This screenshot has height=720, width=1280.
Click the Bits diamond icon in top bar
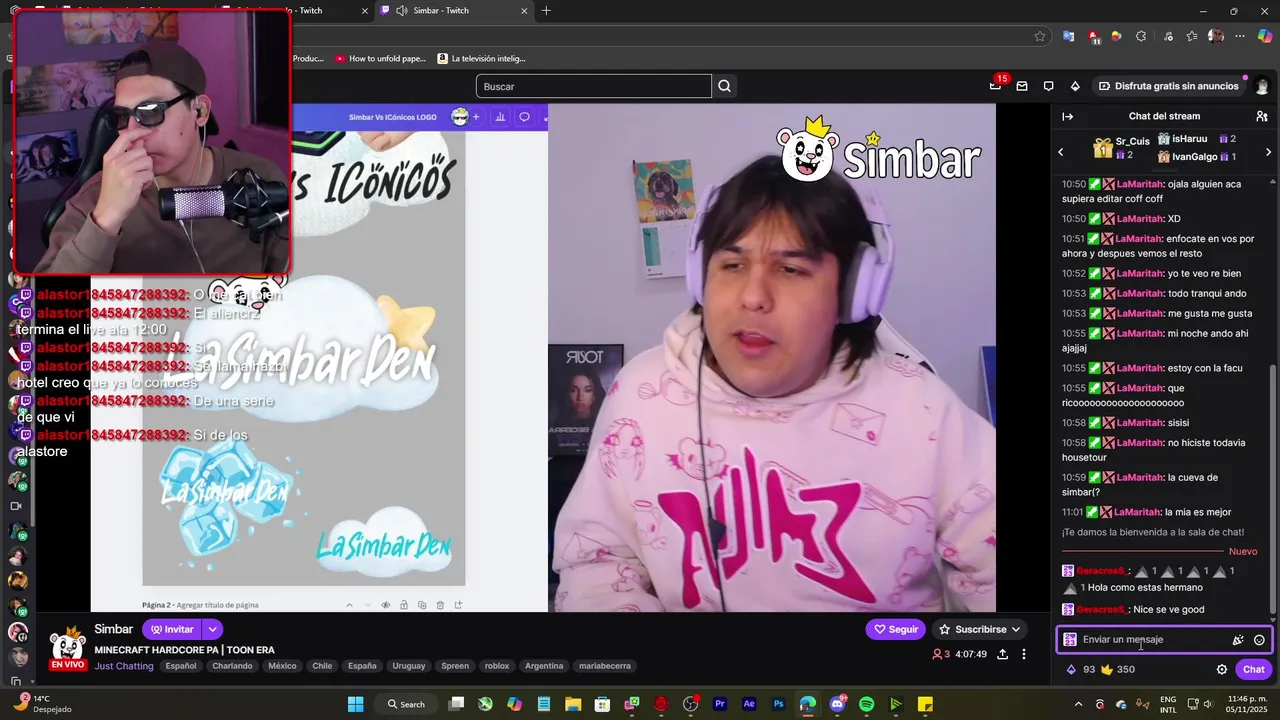coord(1075,86)
